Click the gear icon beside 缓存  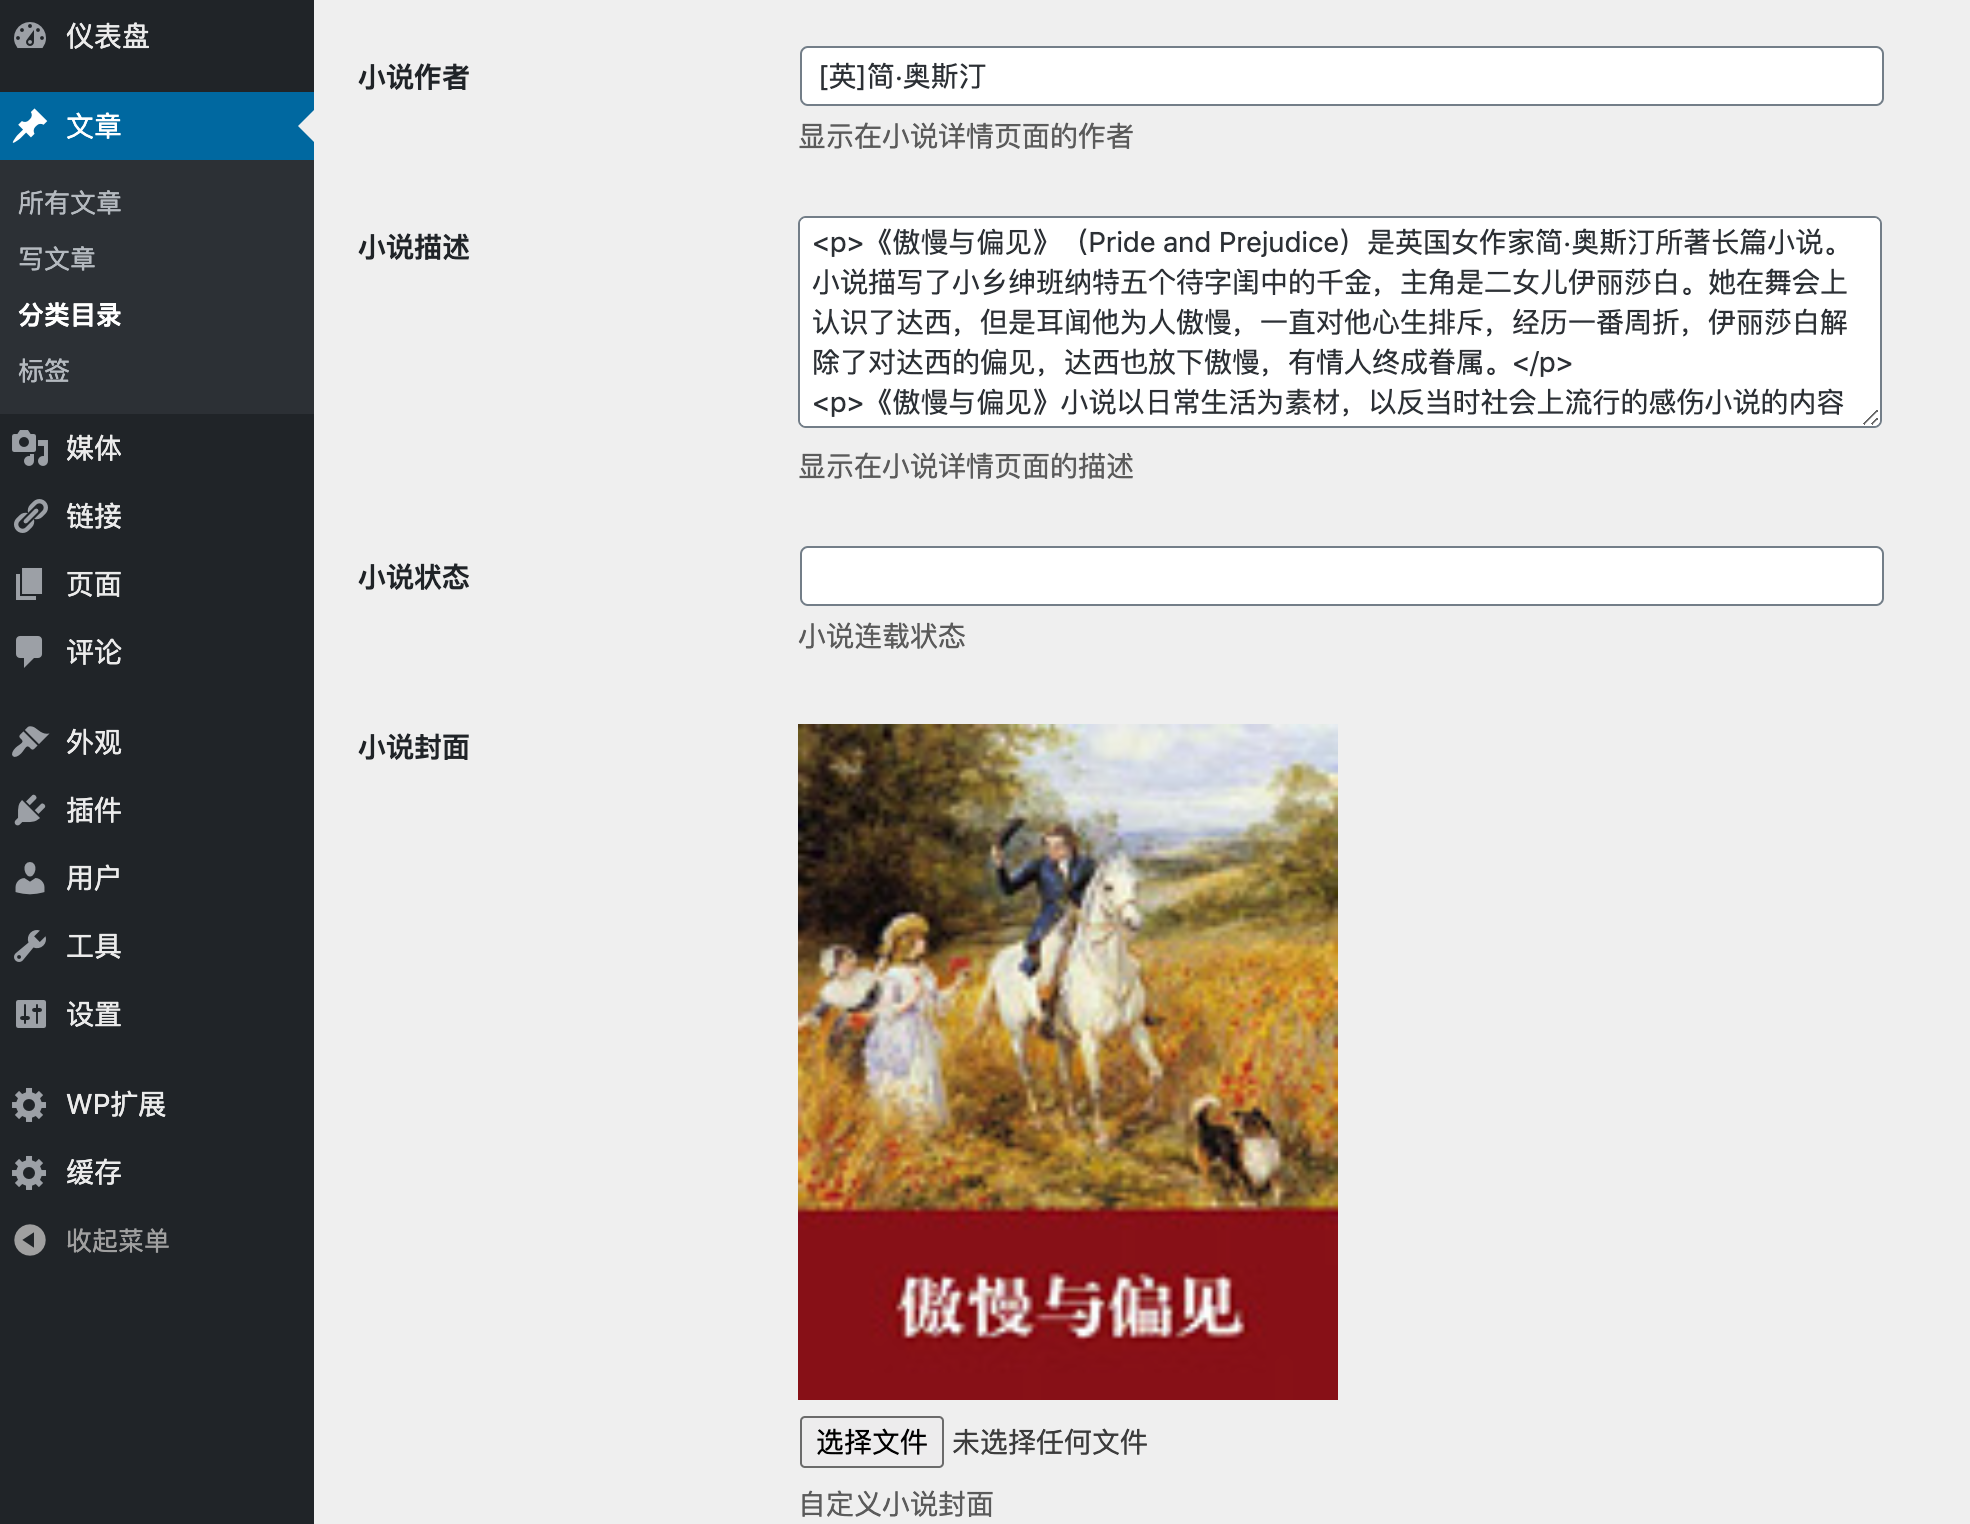coord(30,1172)
